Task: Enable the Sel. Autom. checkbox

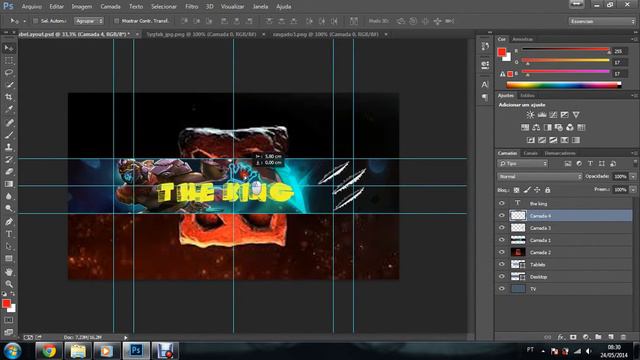Action: (x=36, y=21)
